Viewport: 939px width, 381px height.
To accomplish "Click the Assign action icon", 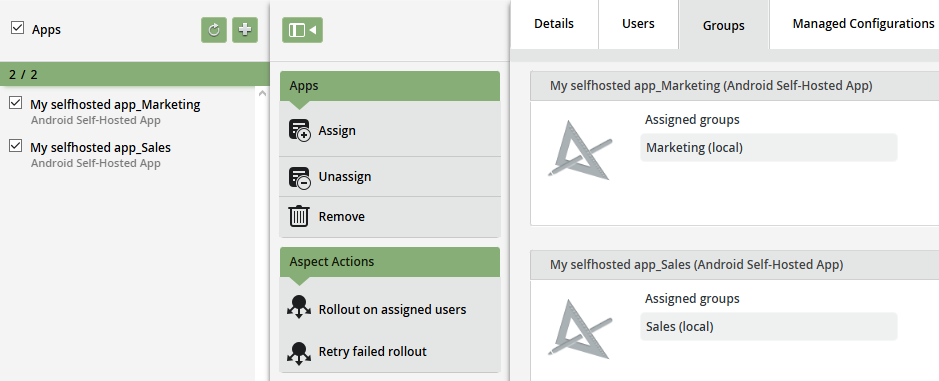I will [x=299, y=131].
